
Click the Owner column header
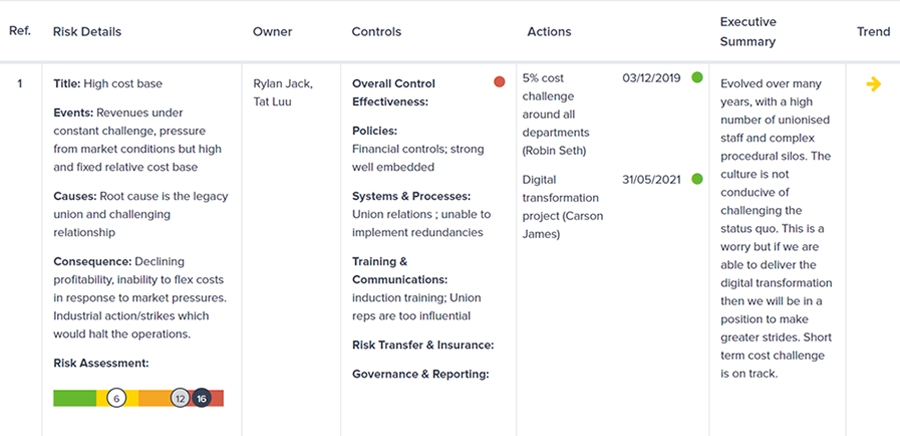tap(273, 32)
